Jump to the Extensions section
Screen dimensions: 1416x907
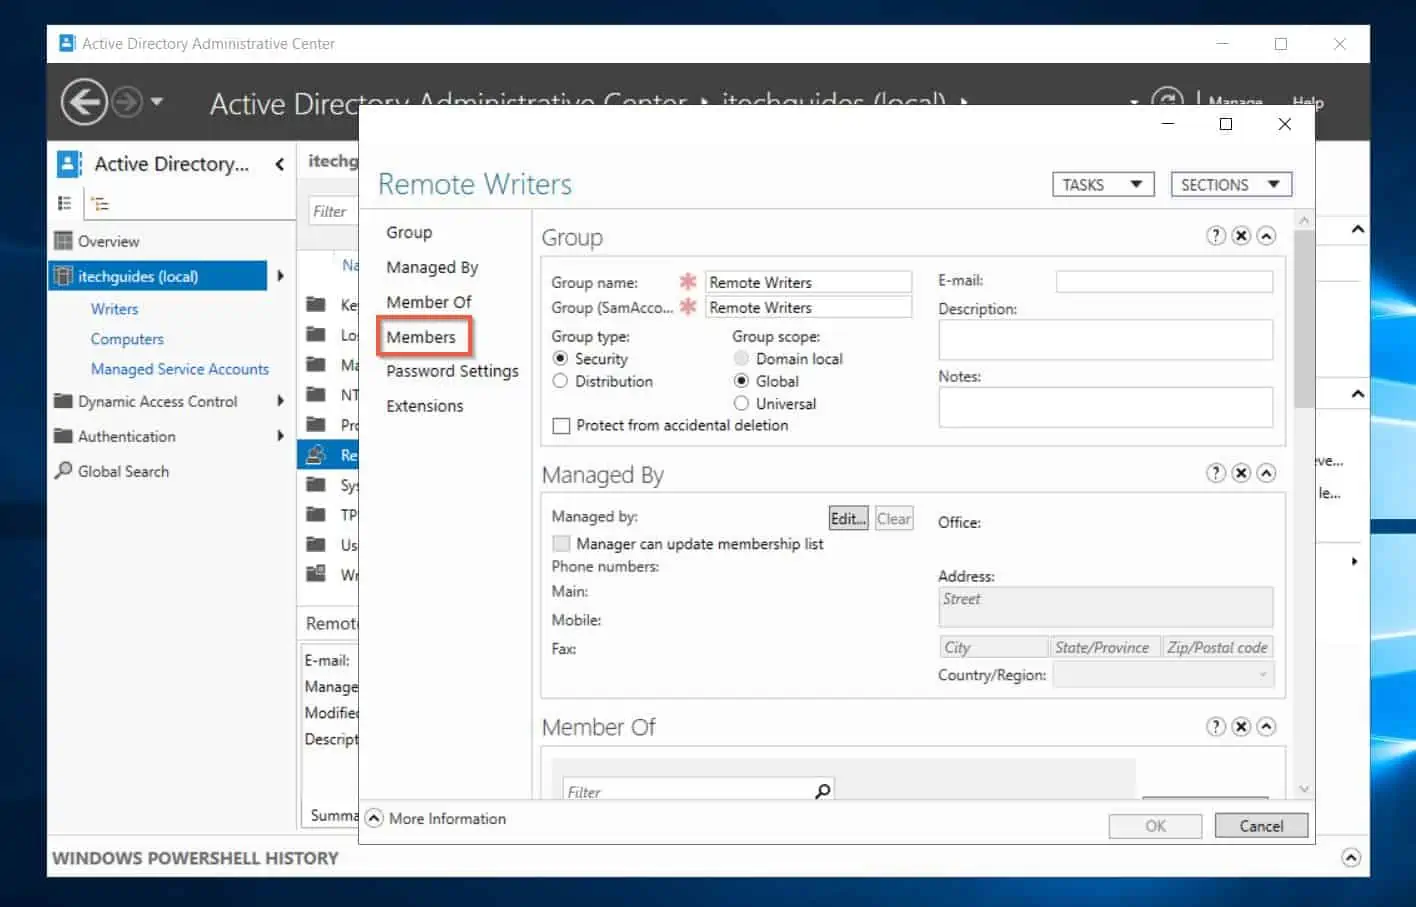click(x=425, y=406)
